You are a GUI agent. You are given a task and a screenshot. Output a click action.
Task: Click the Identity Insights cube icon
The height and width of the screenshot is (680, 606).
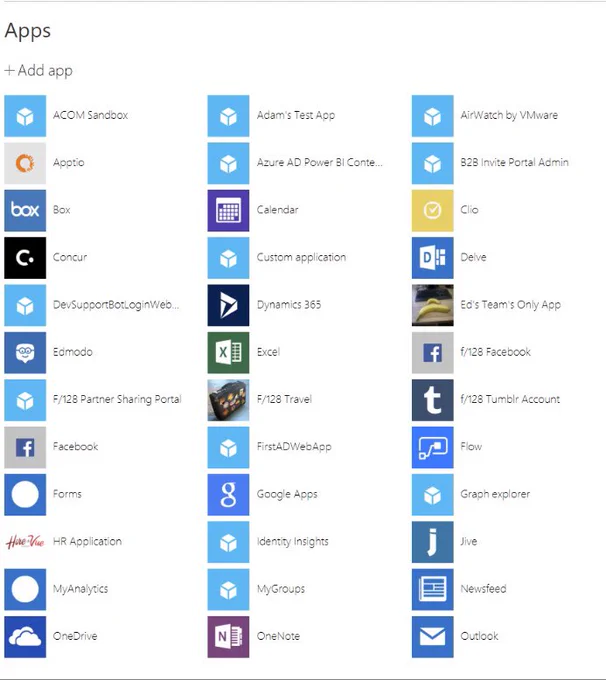pos(228,542)
